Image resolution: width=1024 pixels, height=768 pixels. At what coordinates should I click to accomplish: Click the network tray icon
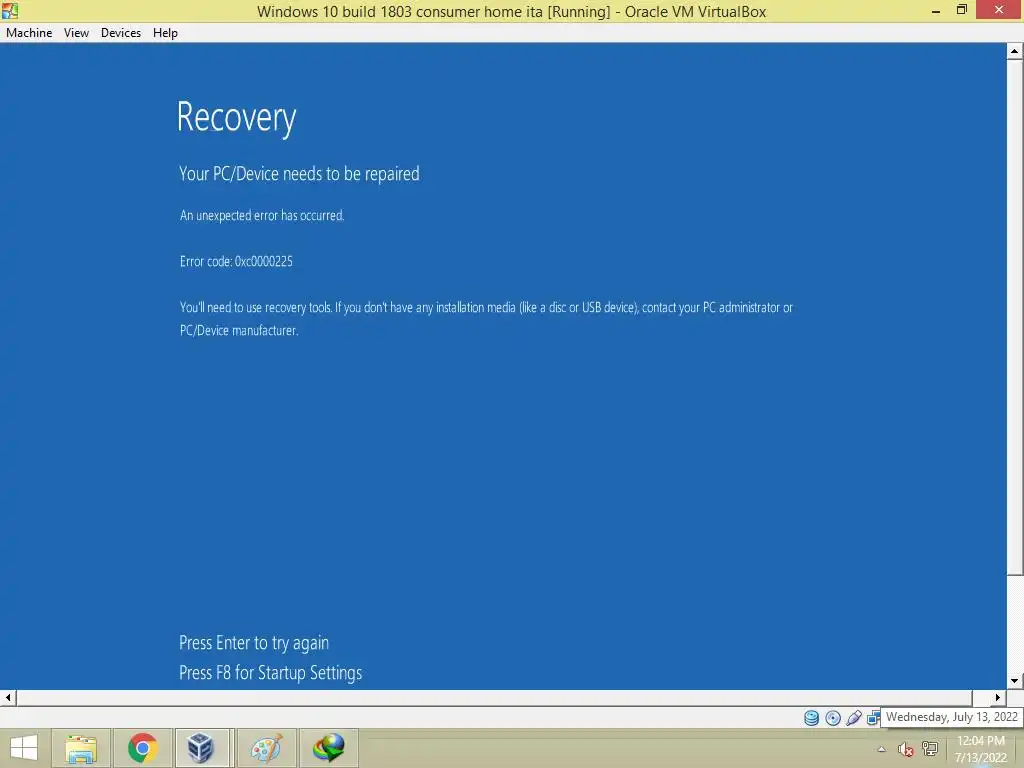tap(930, 749)
